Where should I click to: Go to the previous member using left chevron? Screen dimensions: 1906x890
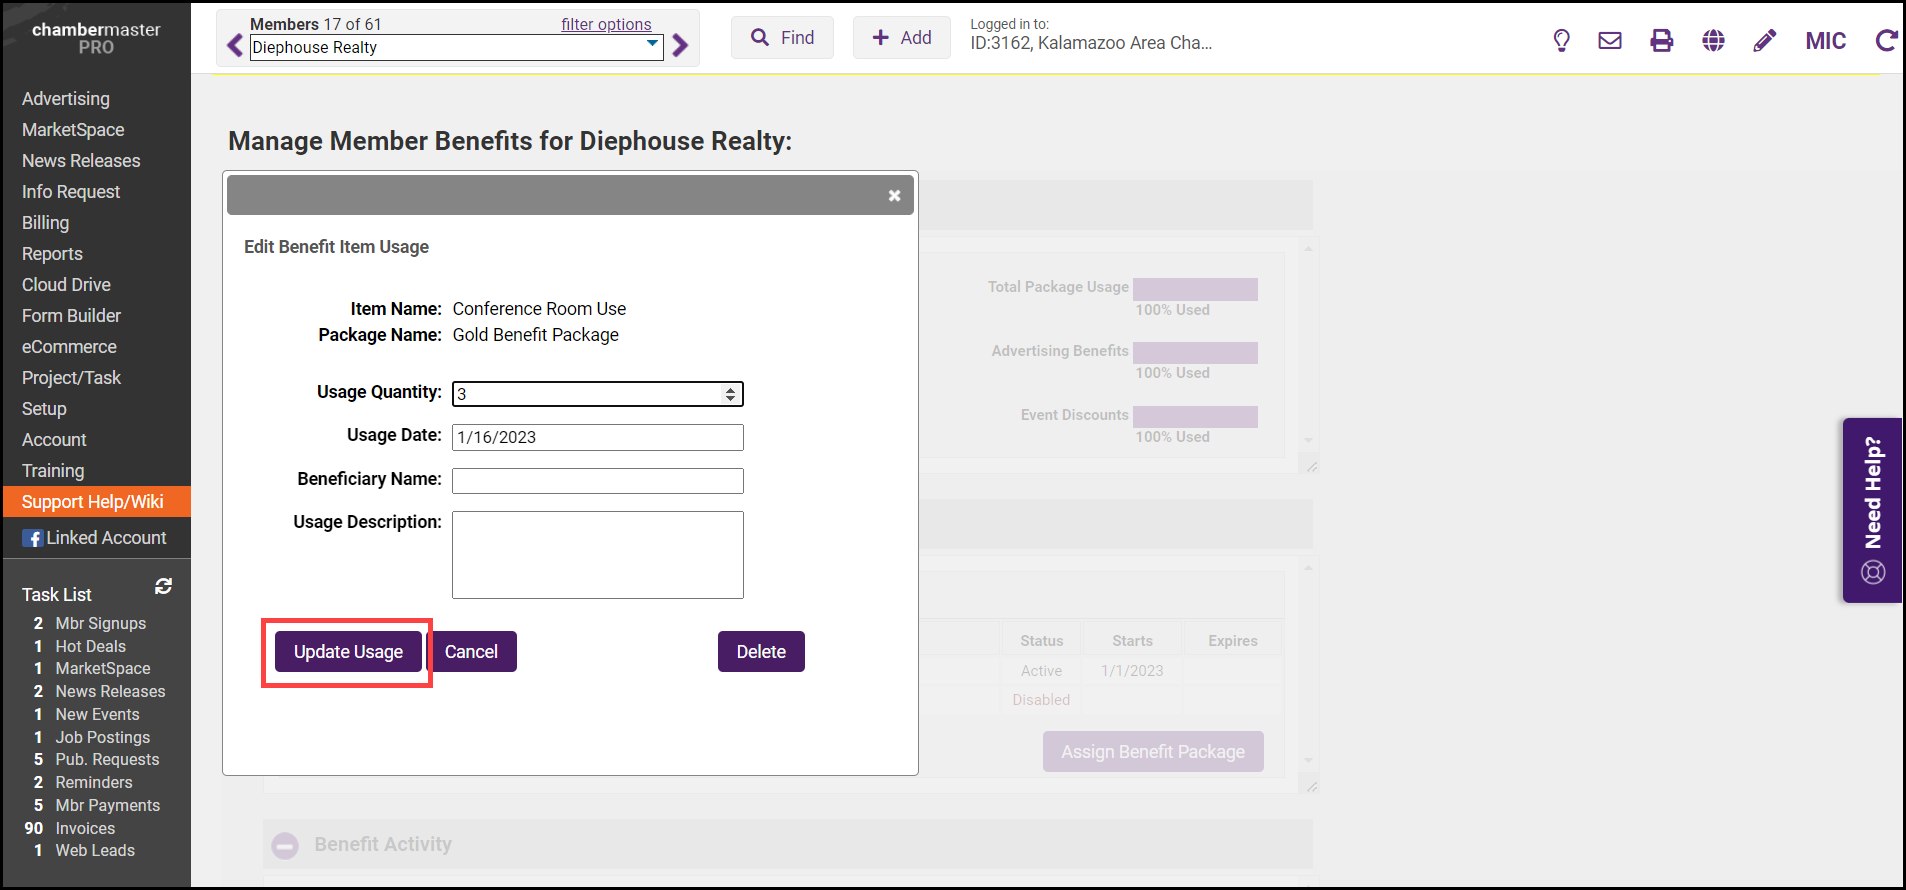click(x=235, y=46)
